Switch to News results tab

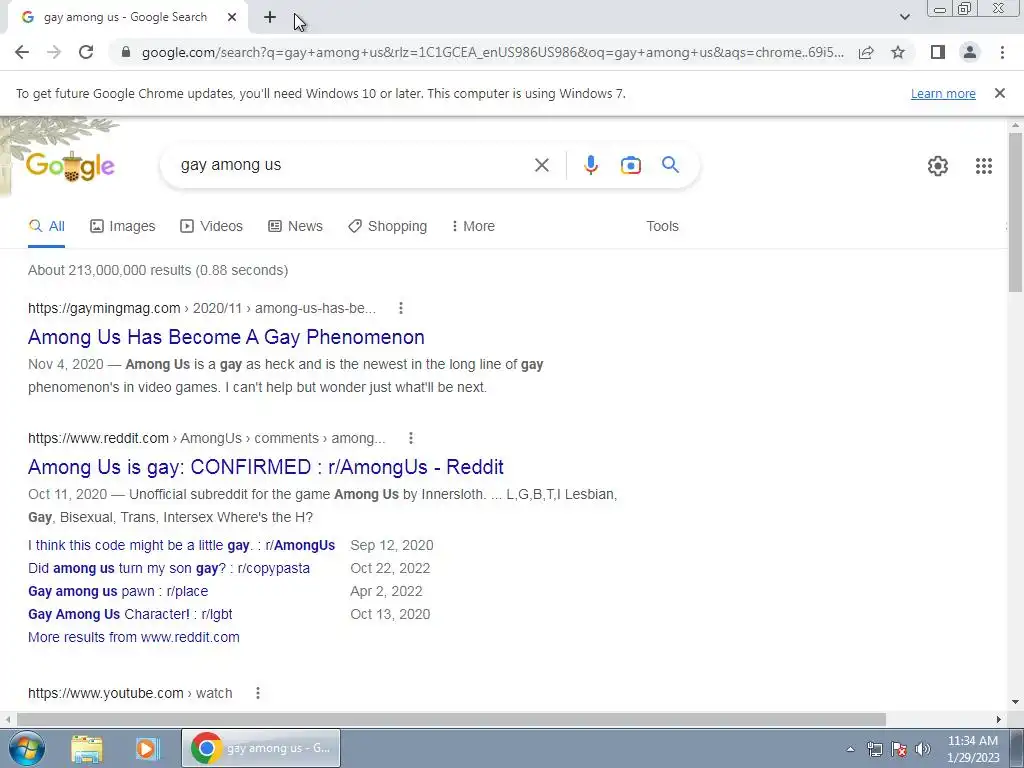pos(295,226)
